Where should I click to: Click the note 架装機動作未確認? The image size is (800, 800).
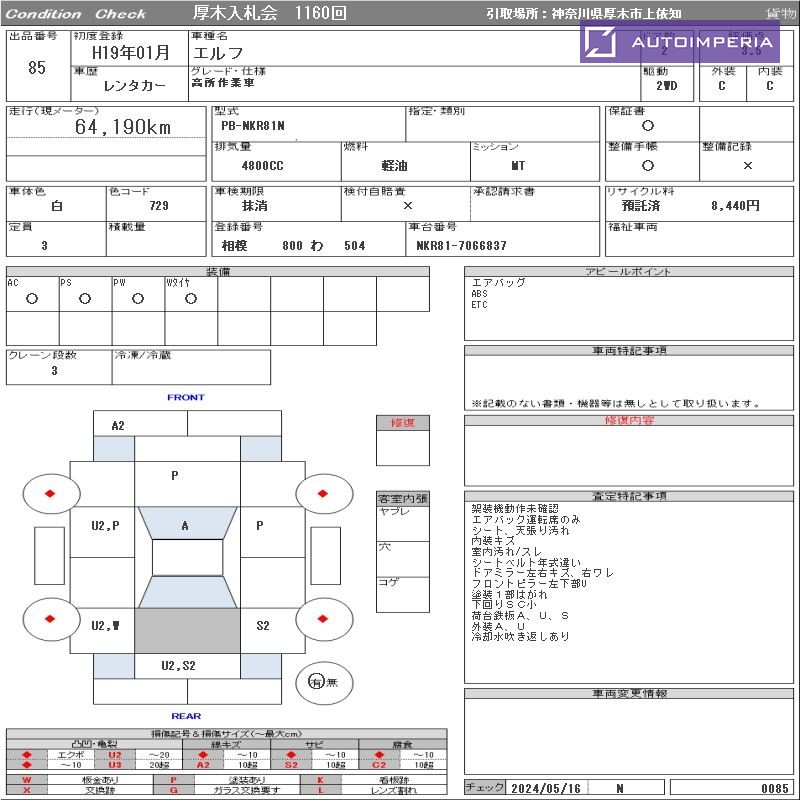click(515, 509)
